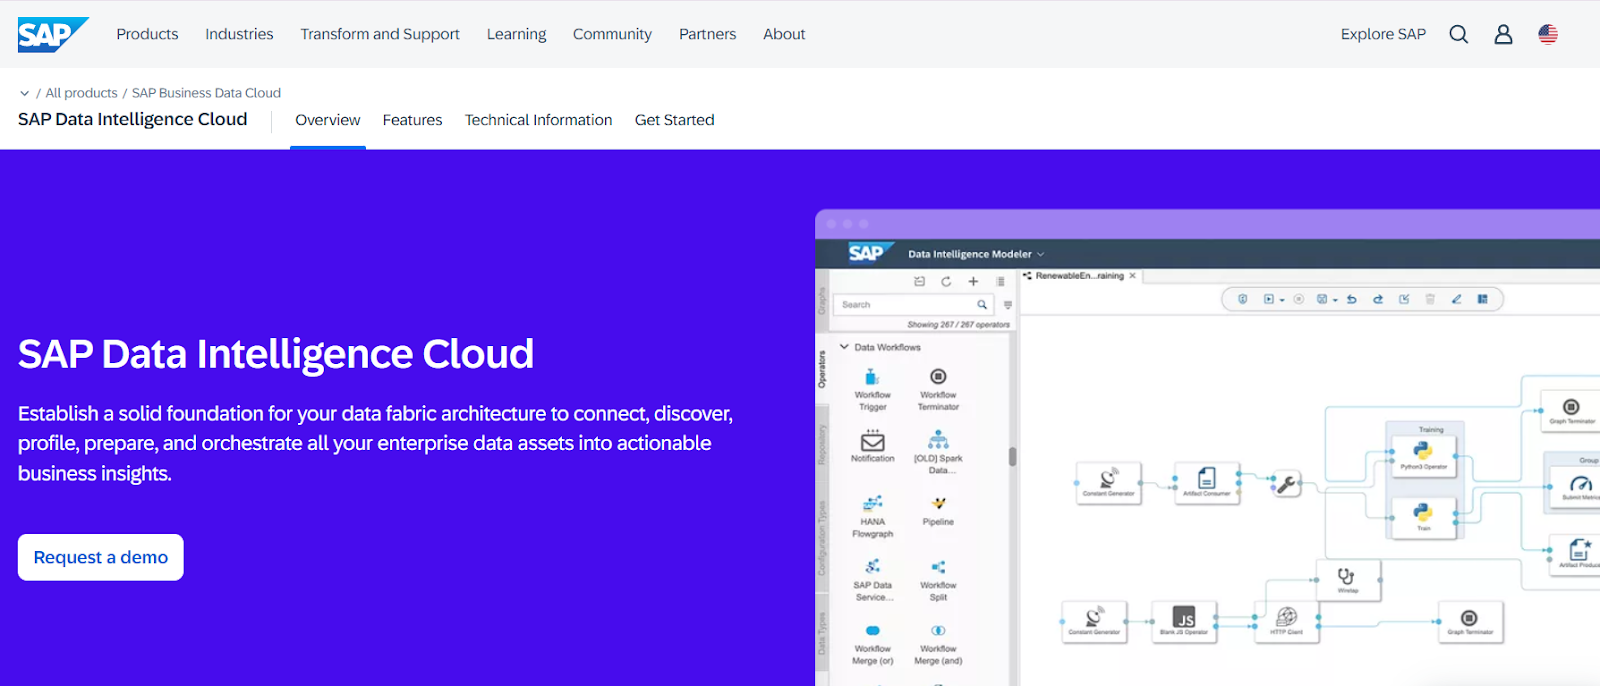Open the About menu
1600x686 pixels.
click(x=784, y=34)
